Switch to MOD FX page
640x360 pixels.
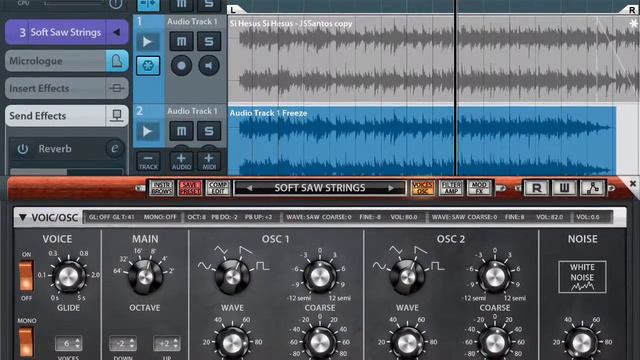tap(479, 188)
